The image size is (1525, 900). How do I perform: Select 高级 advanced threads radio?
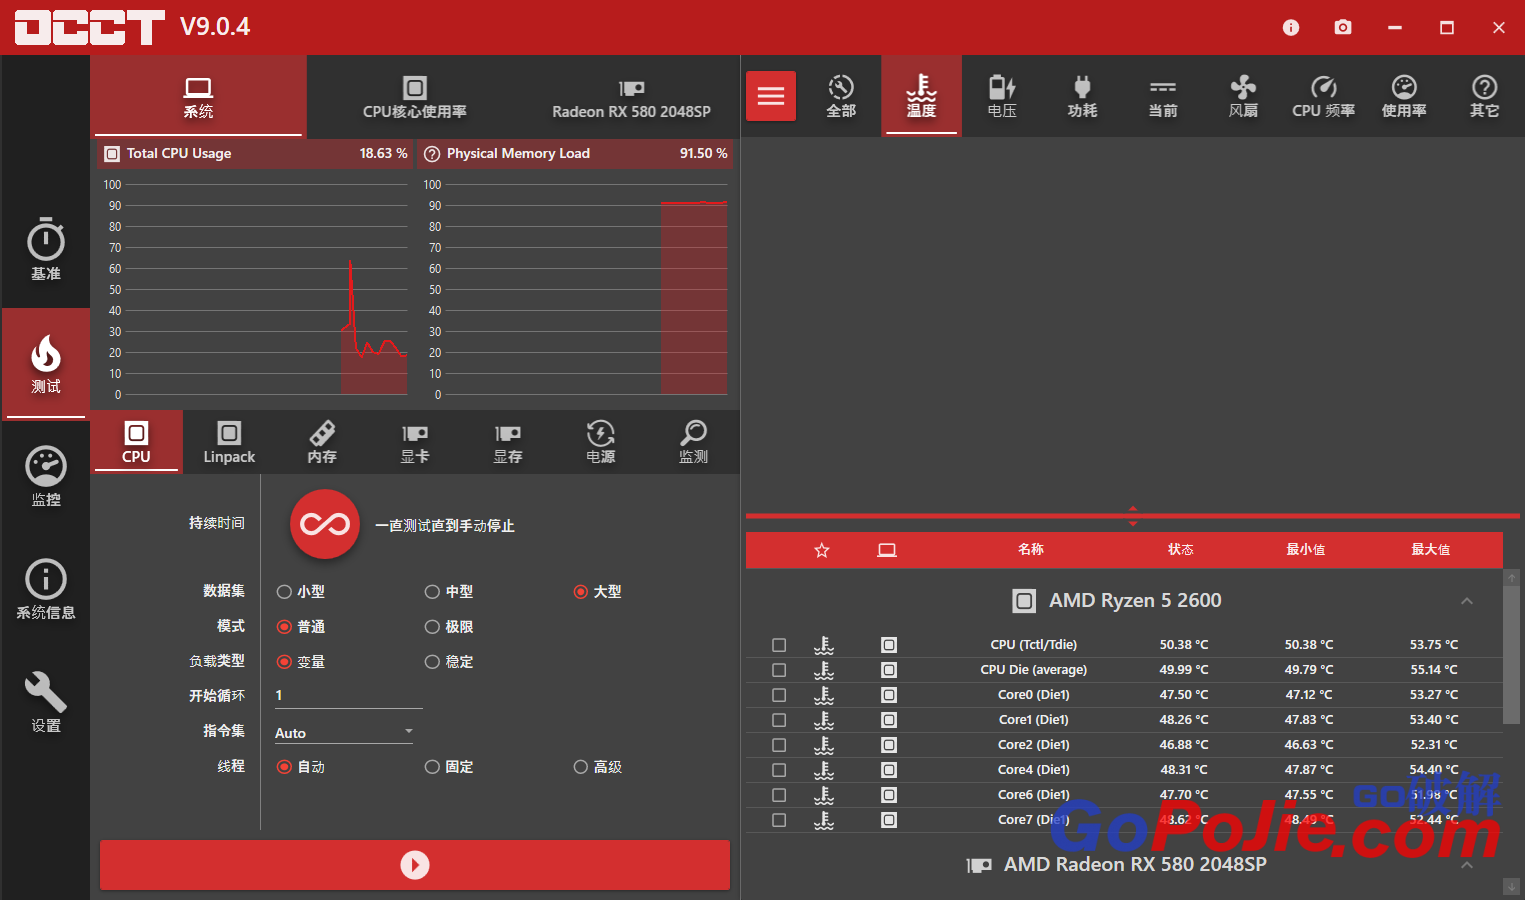tap(597, 767)
